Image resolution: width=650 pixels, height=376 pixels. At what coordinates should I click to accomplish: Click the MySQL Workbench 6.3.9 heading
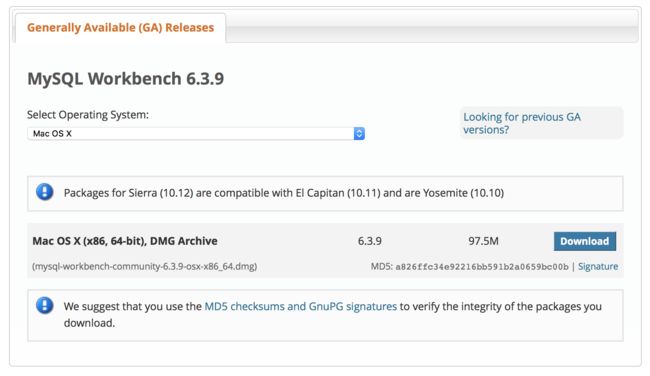[126, 79]
